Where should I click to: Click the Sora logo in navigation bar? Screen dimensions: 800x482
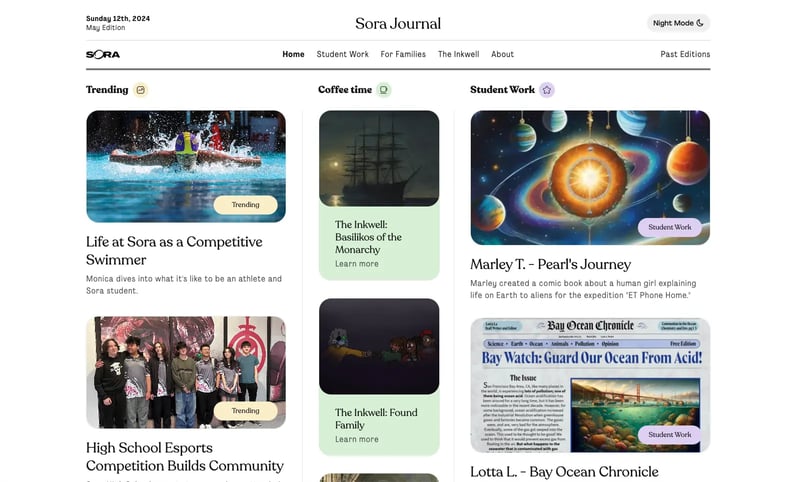coord(103,54)
